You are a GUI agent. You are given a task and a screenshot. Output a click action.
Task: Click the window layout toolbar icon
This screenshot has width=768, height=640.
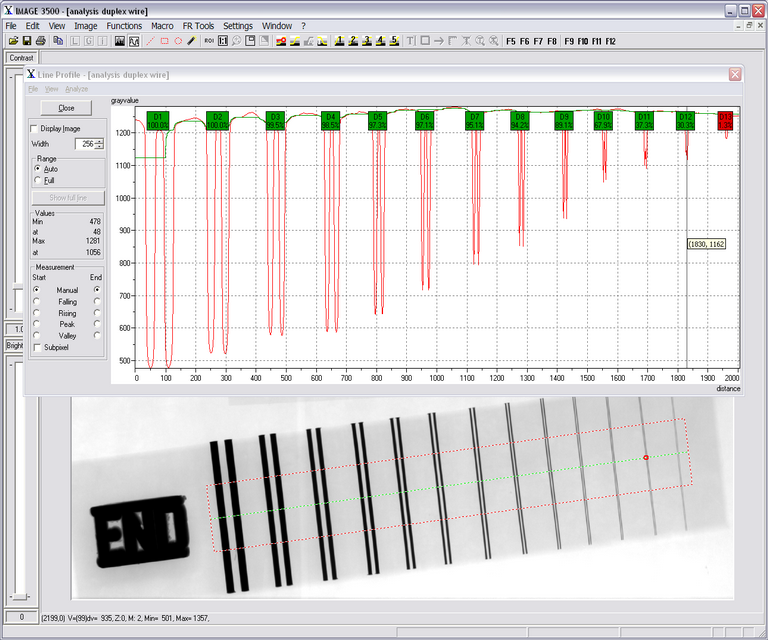point(250,41)
